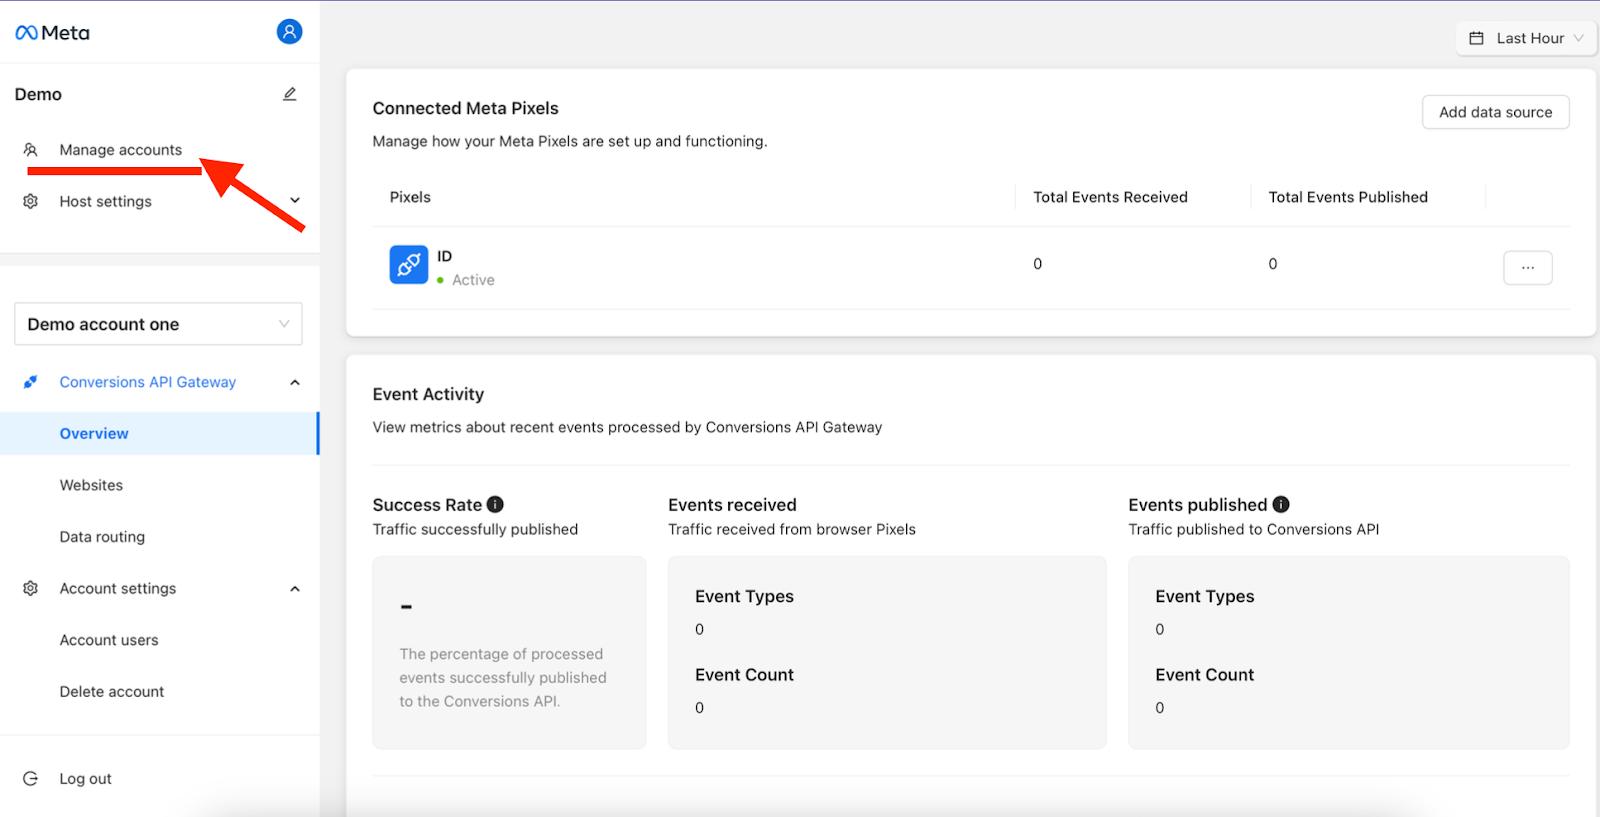Click the Success Rate info icon
Screen dimensions: 1600x817
pyautogui.click(x=495, y=504)
